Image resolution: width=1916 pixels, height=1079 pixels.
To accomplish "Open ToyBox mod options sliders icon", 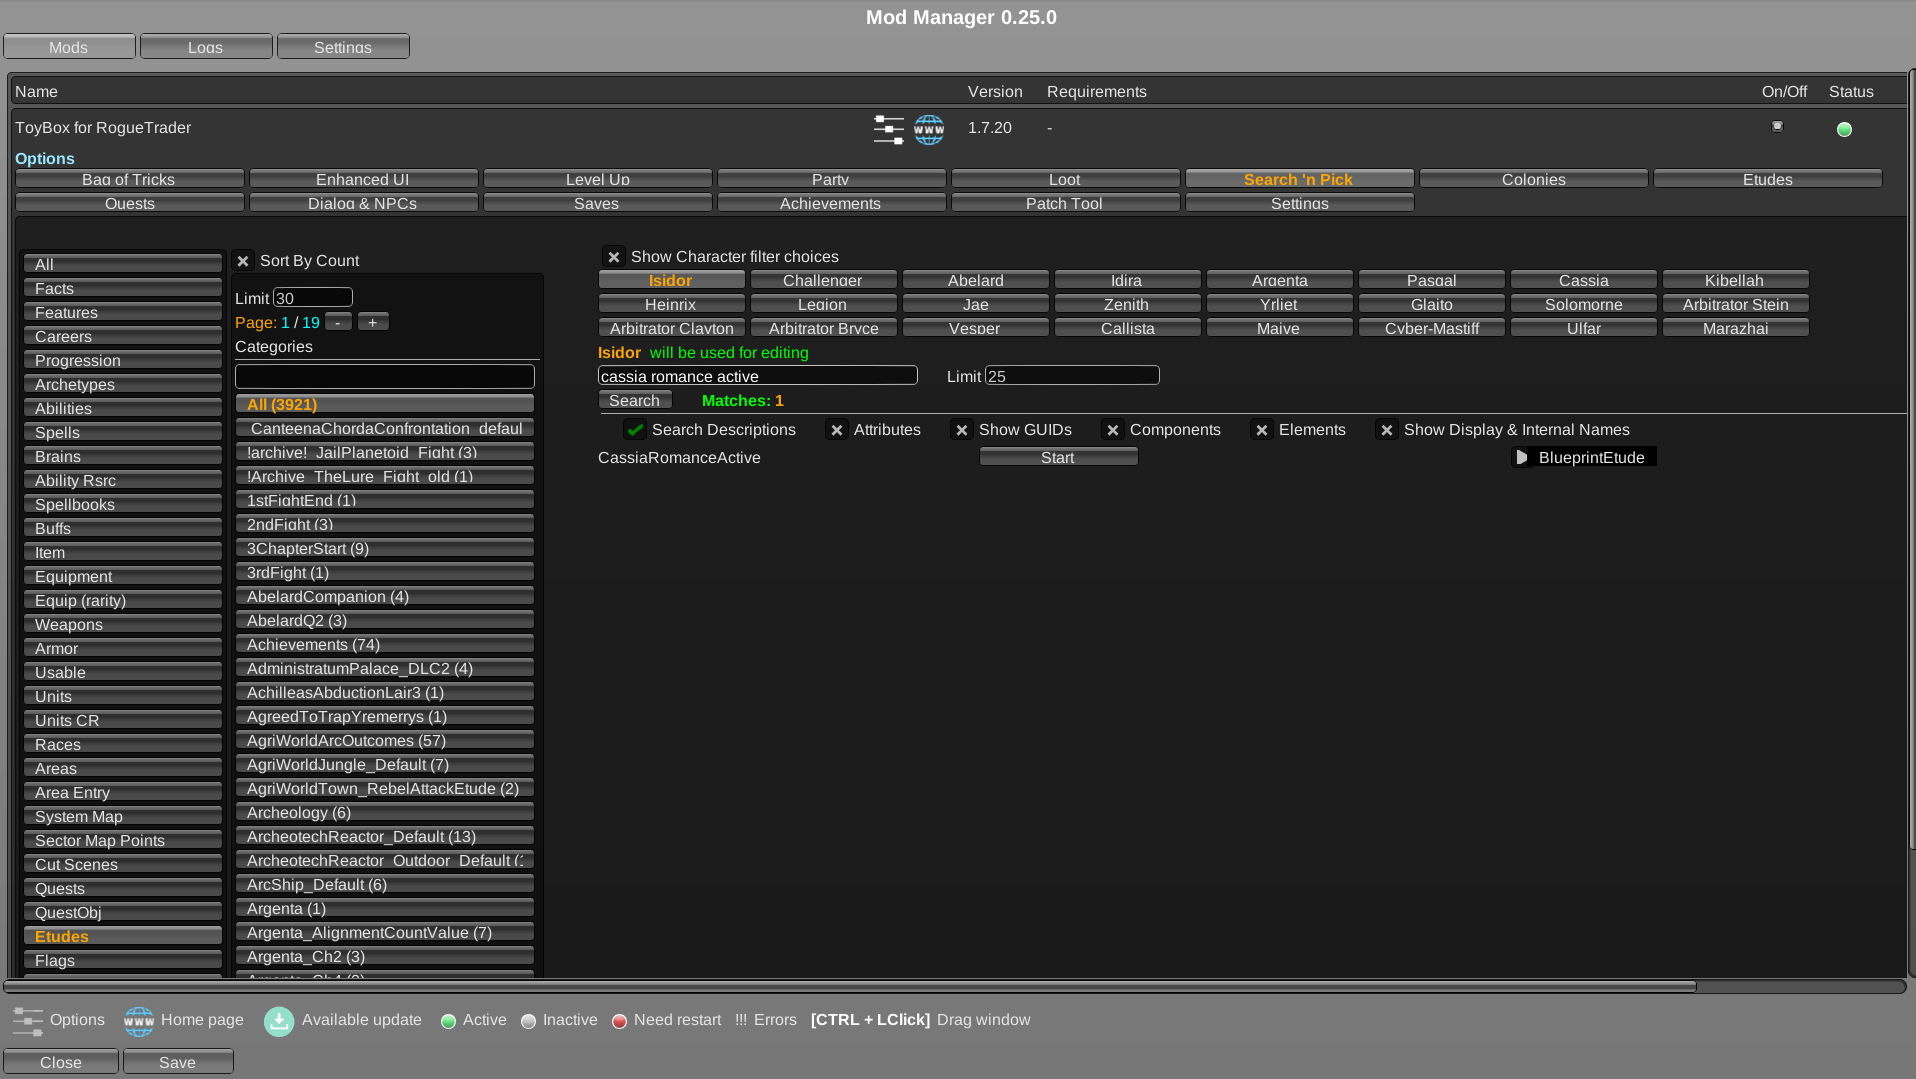I will click(x=888, y=129).
